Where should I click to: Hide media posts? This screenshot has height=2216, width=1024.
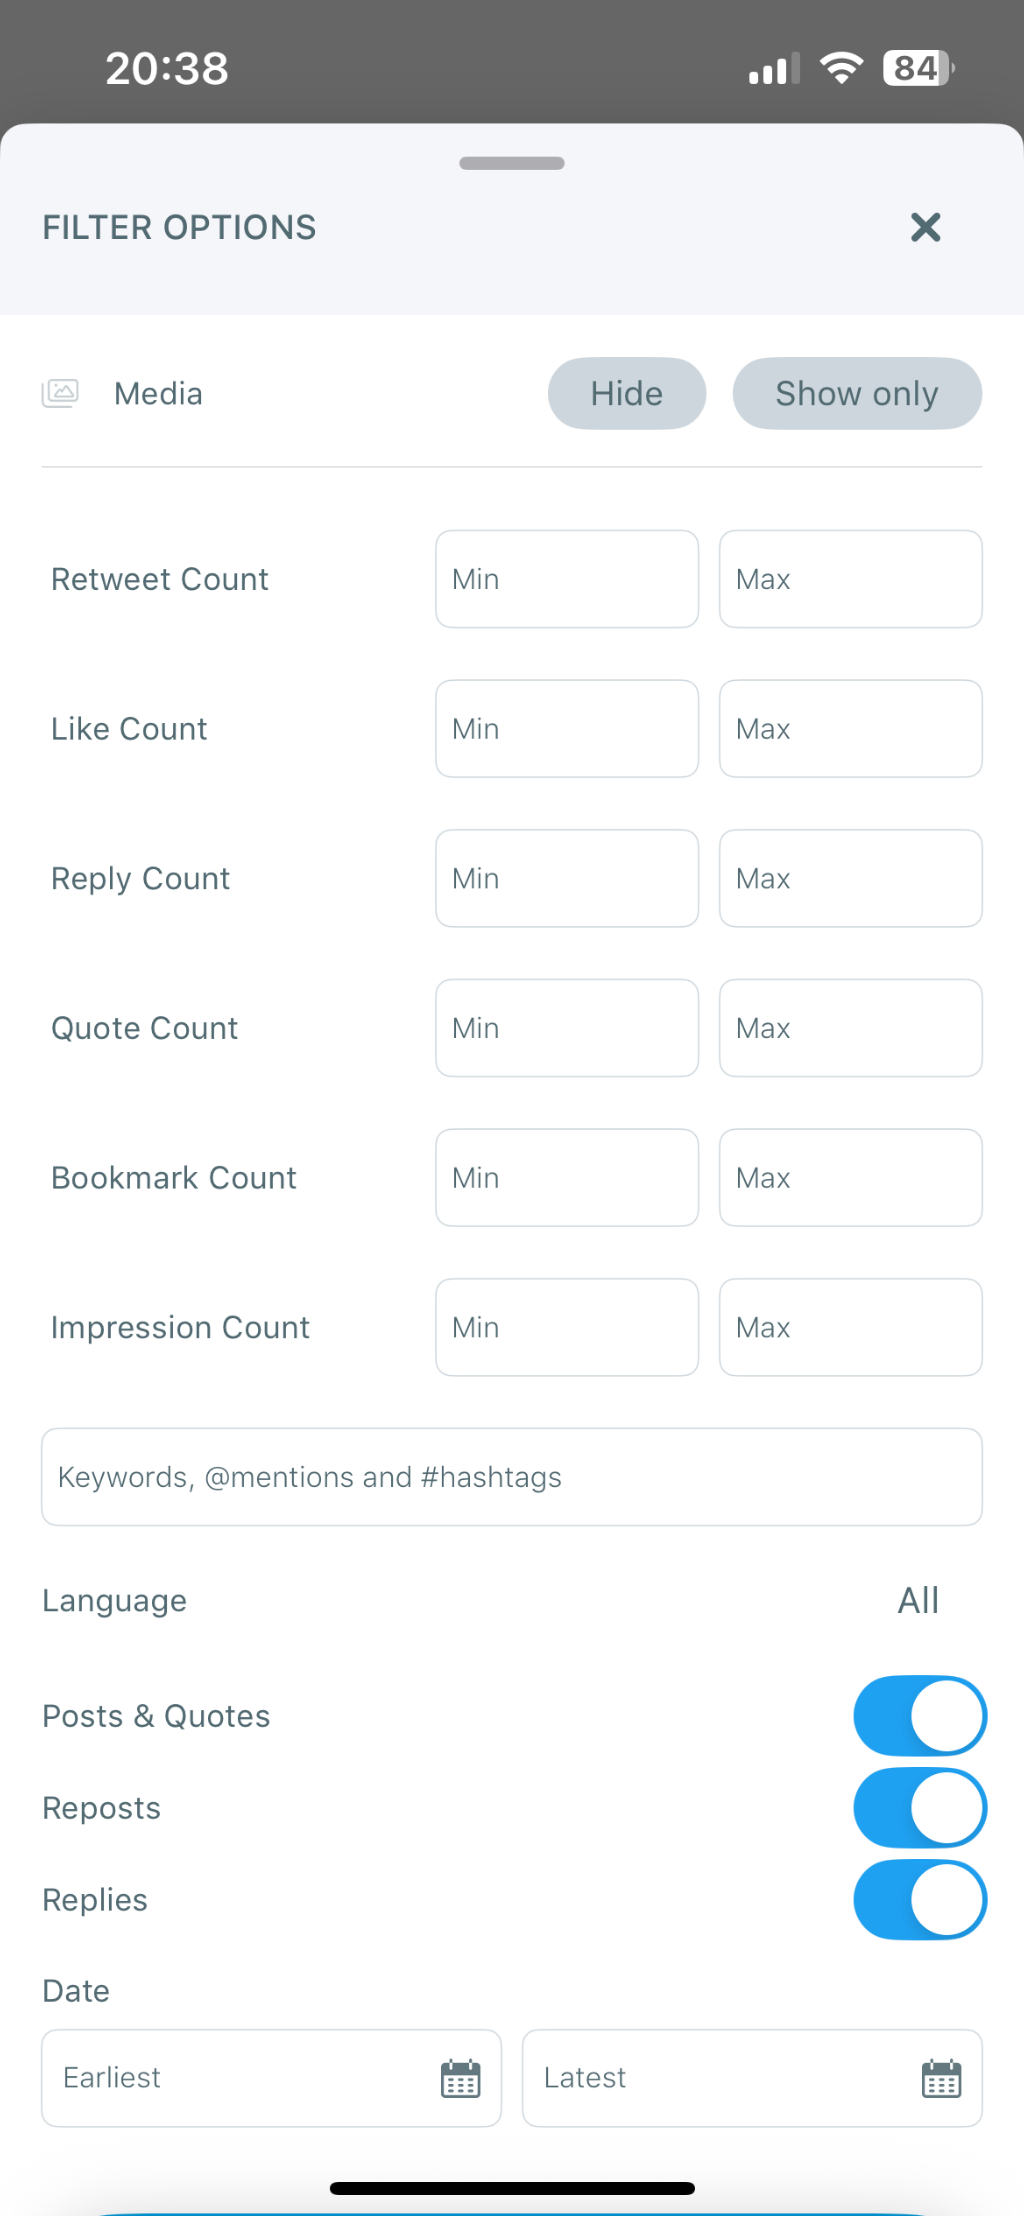click(x=626, y=394)
